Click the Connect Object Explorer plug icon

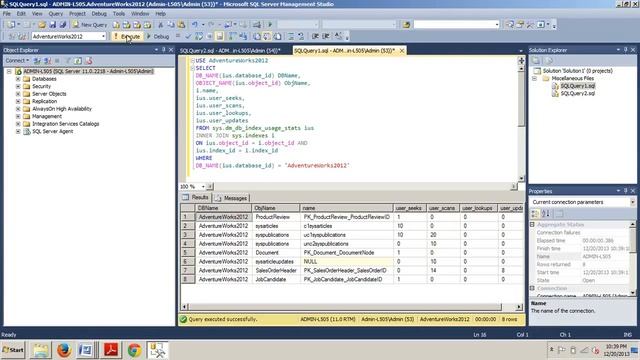click(x=37, y=61)
